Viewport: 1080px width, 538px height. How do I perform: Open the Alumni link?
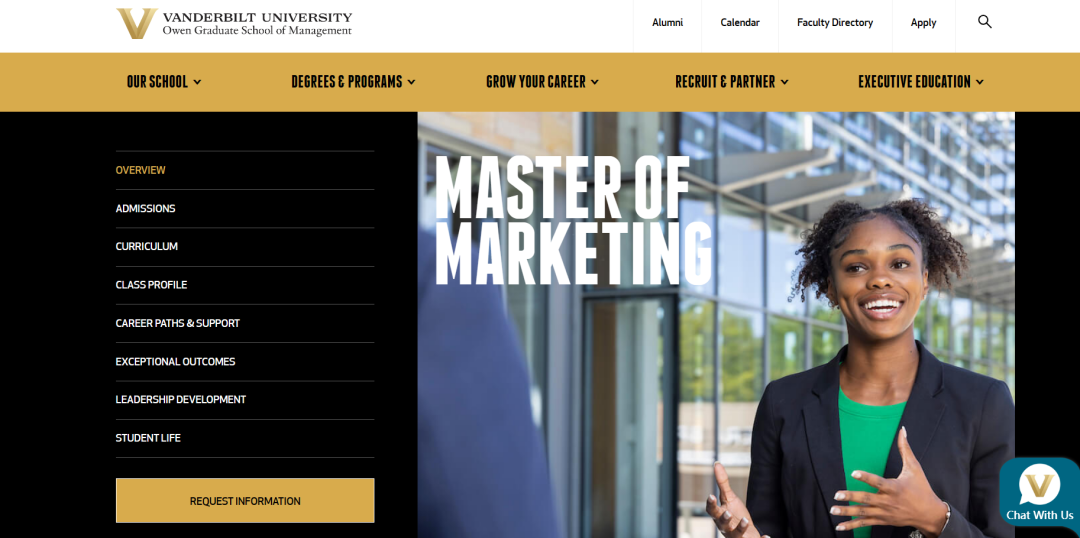point(667,23)
